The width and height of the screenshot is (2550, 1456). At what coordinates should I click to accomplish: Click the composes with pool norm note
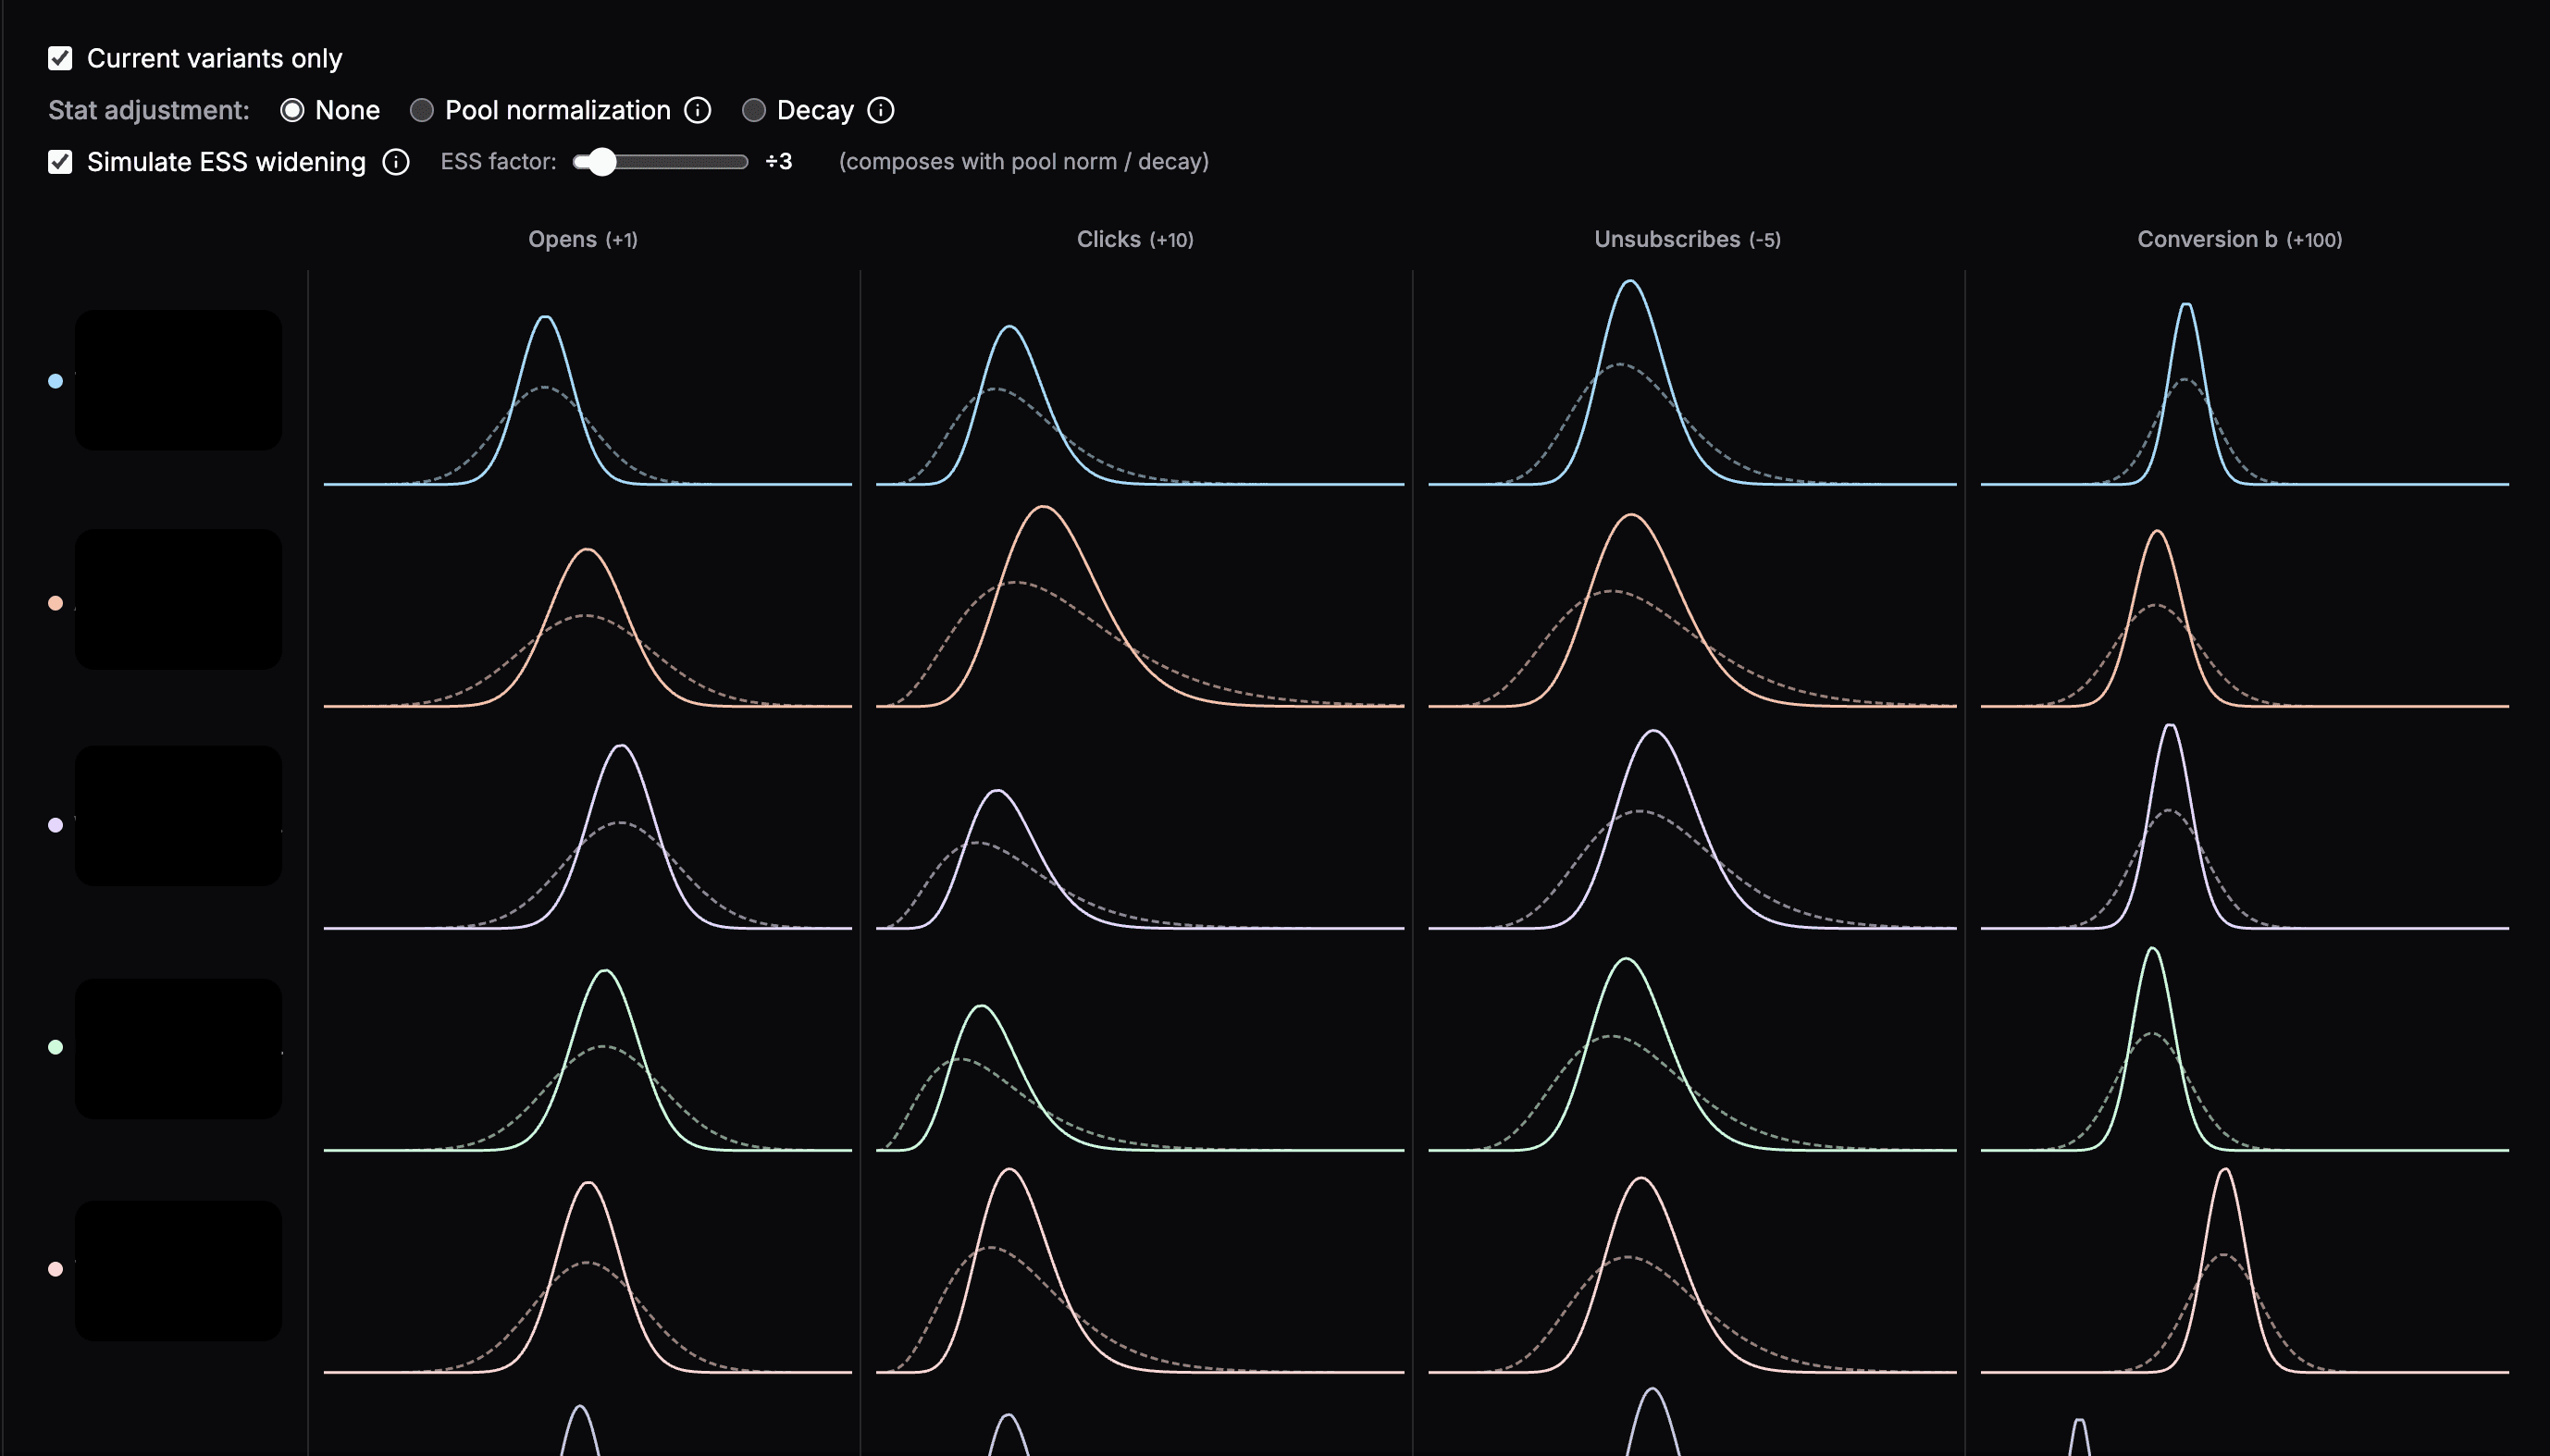(1024, 162)
